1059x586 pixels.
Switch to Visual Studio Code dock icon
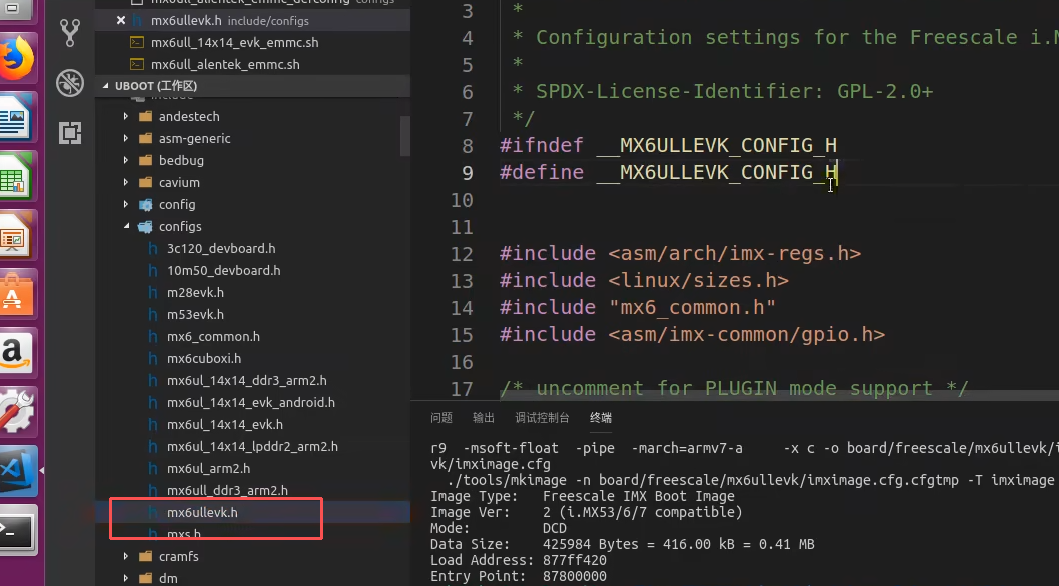pyautogui.click(x=16, y=470)
